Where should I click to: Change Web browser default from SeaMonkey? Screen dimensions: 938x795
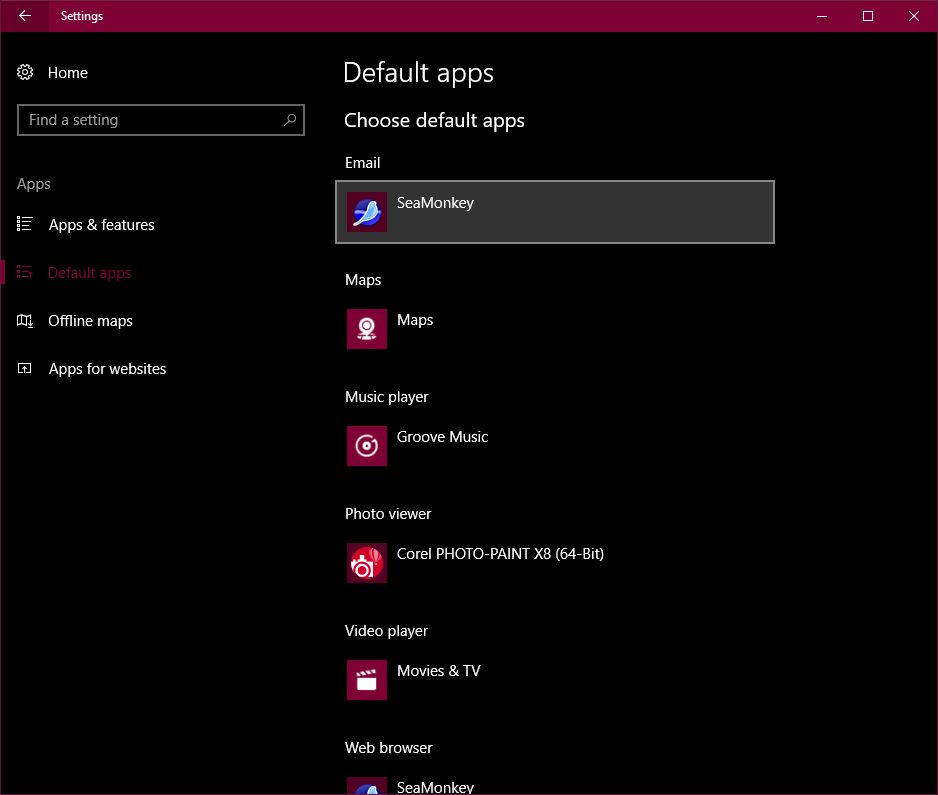coord(435,786)
